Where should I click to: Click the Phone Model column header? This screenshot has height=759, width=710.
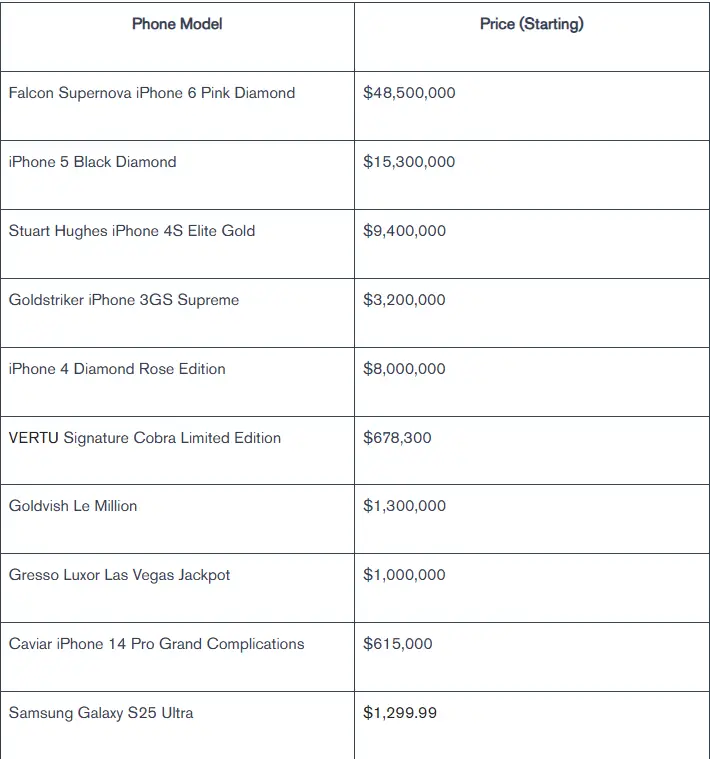[x=177, y=37]
